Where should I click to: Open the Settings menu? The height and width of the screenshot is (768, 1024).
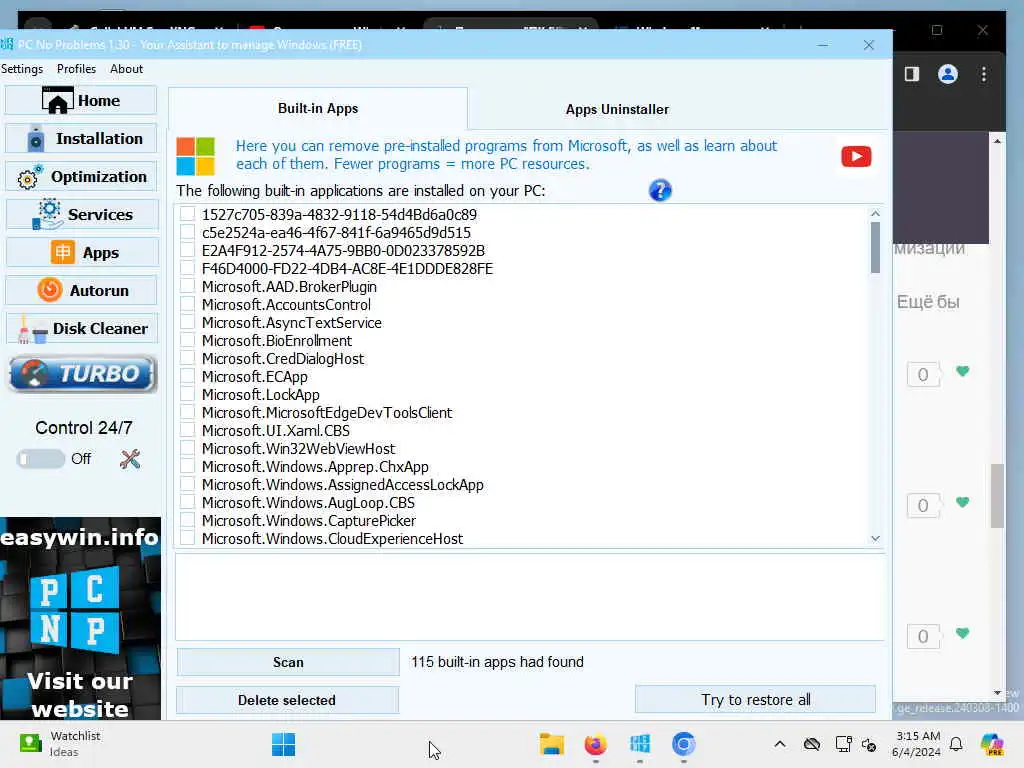point(22,69)
